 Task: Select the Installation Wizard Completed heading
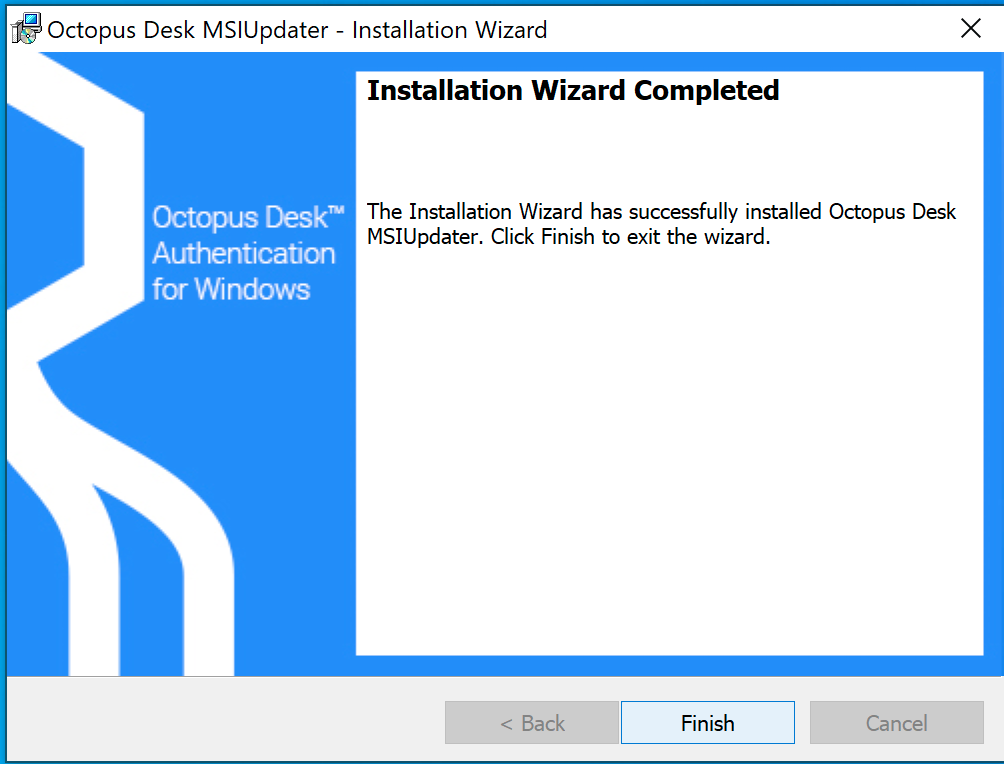[x=573, y=90]
